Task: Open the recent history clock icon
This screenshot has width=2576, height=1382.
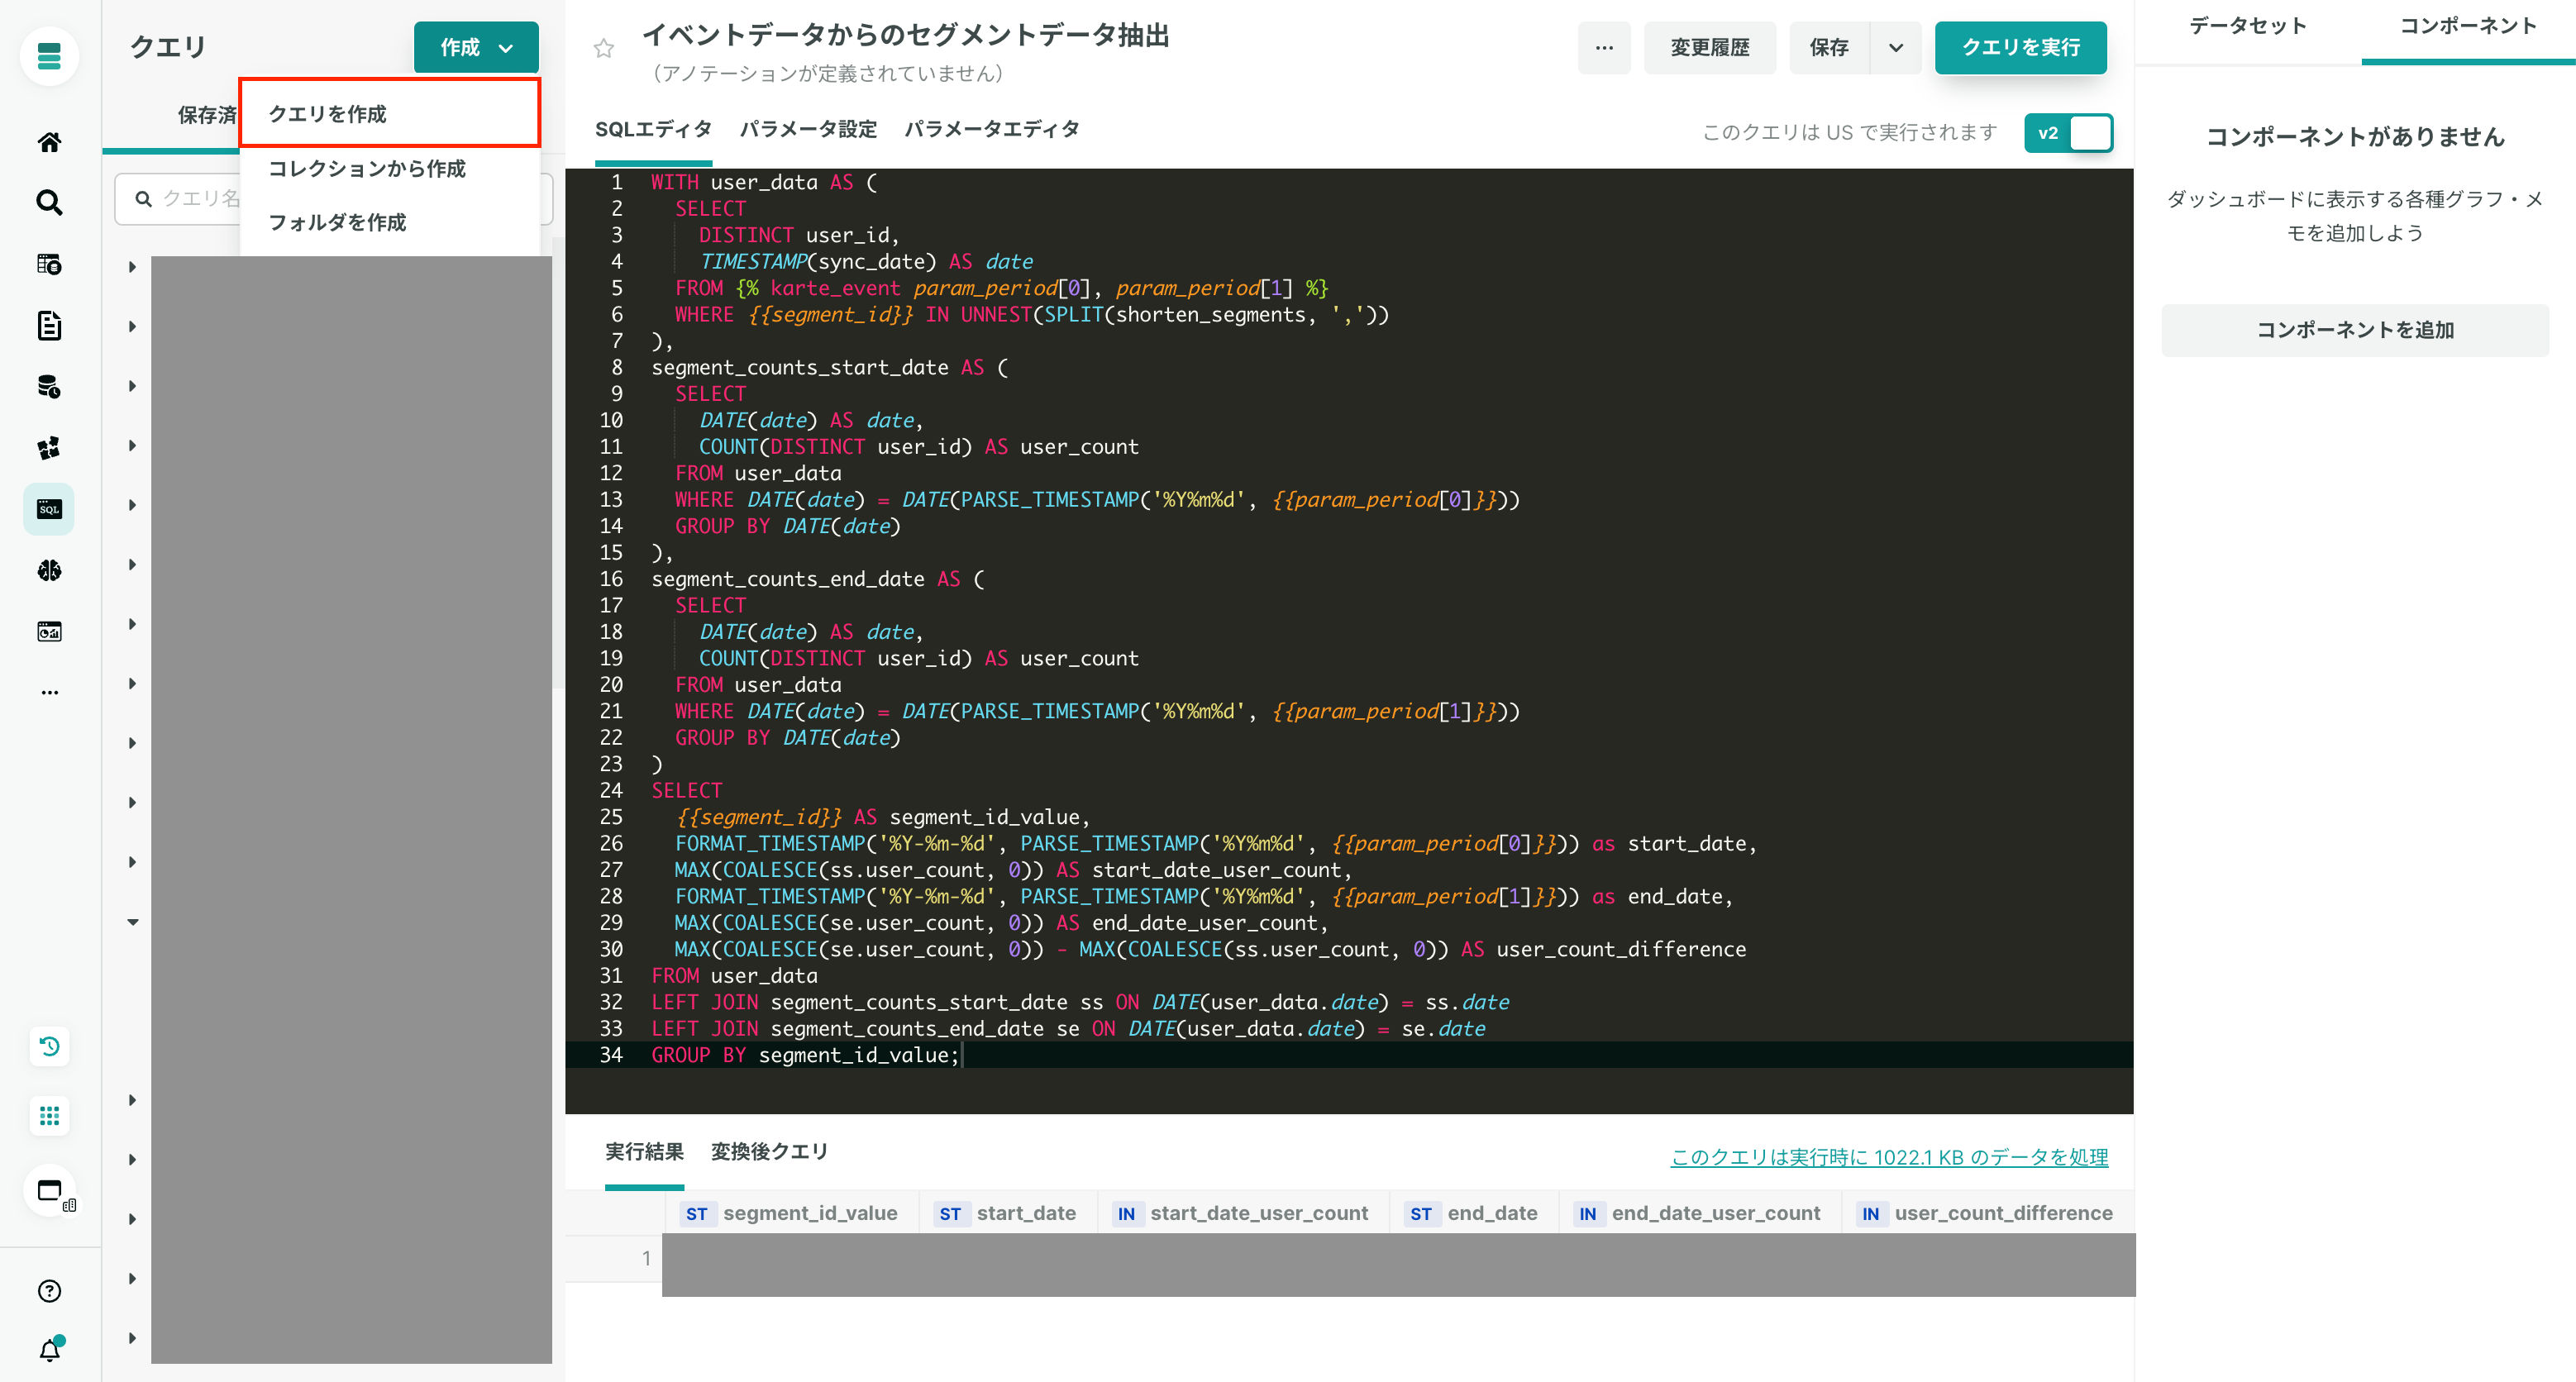Action: coord(49,1047)
